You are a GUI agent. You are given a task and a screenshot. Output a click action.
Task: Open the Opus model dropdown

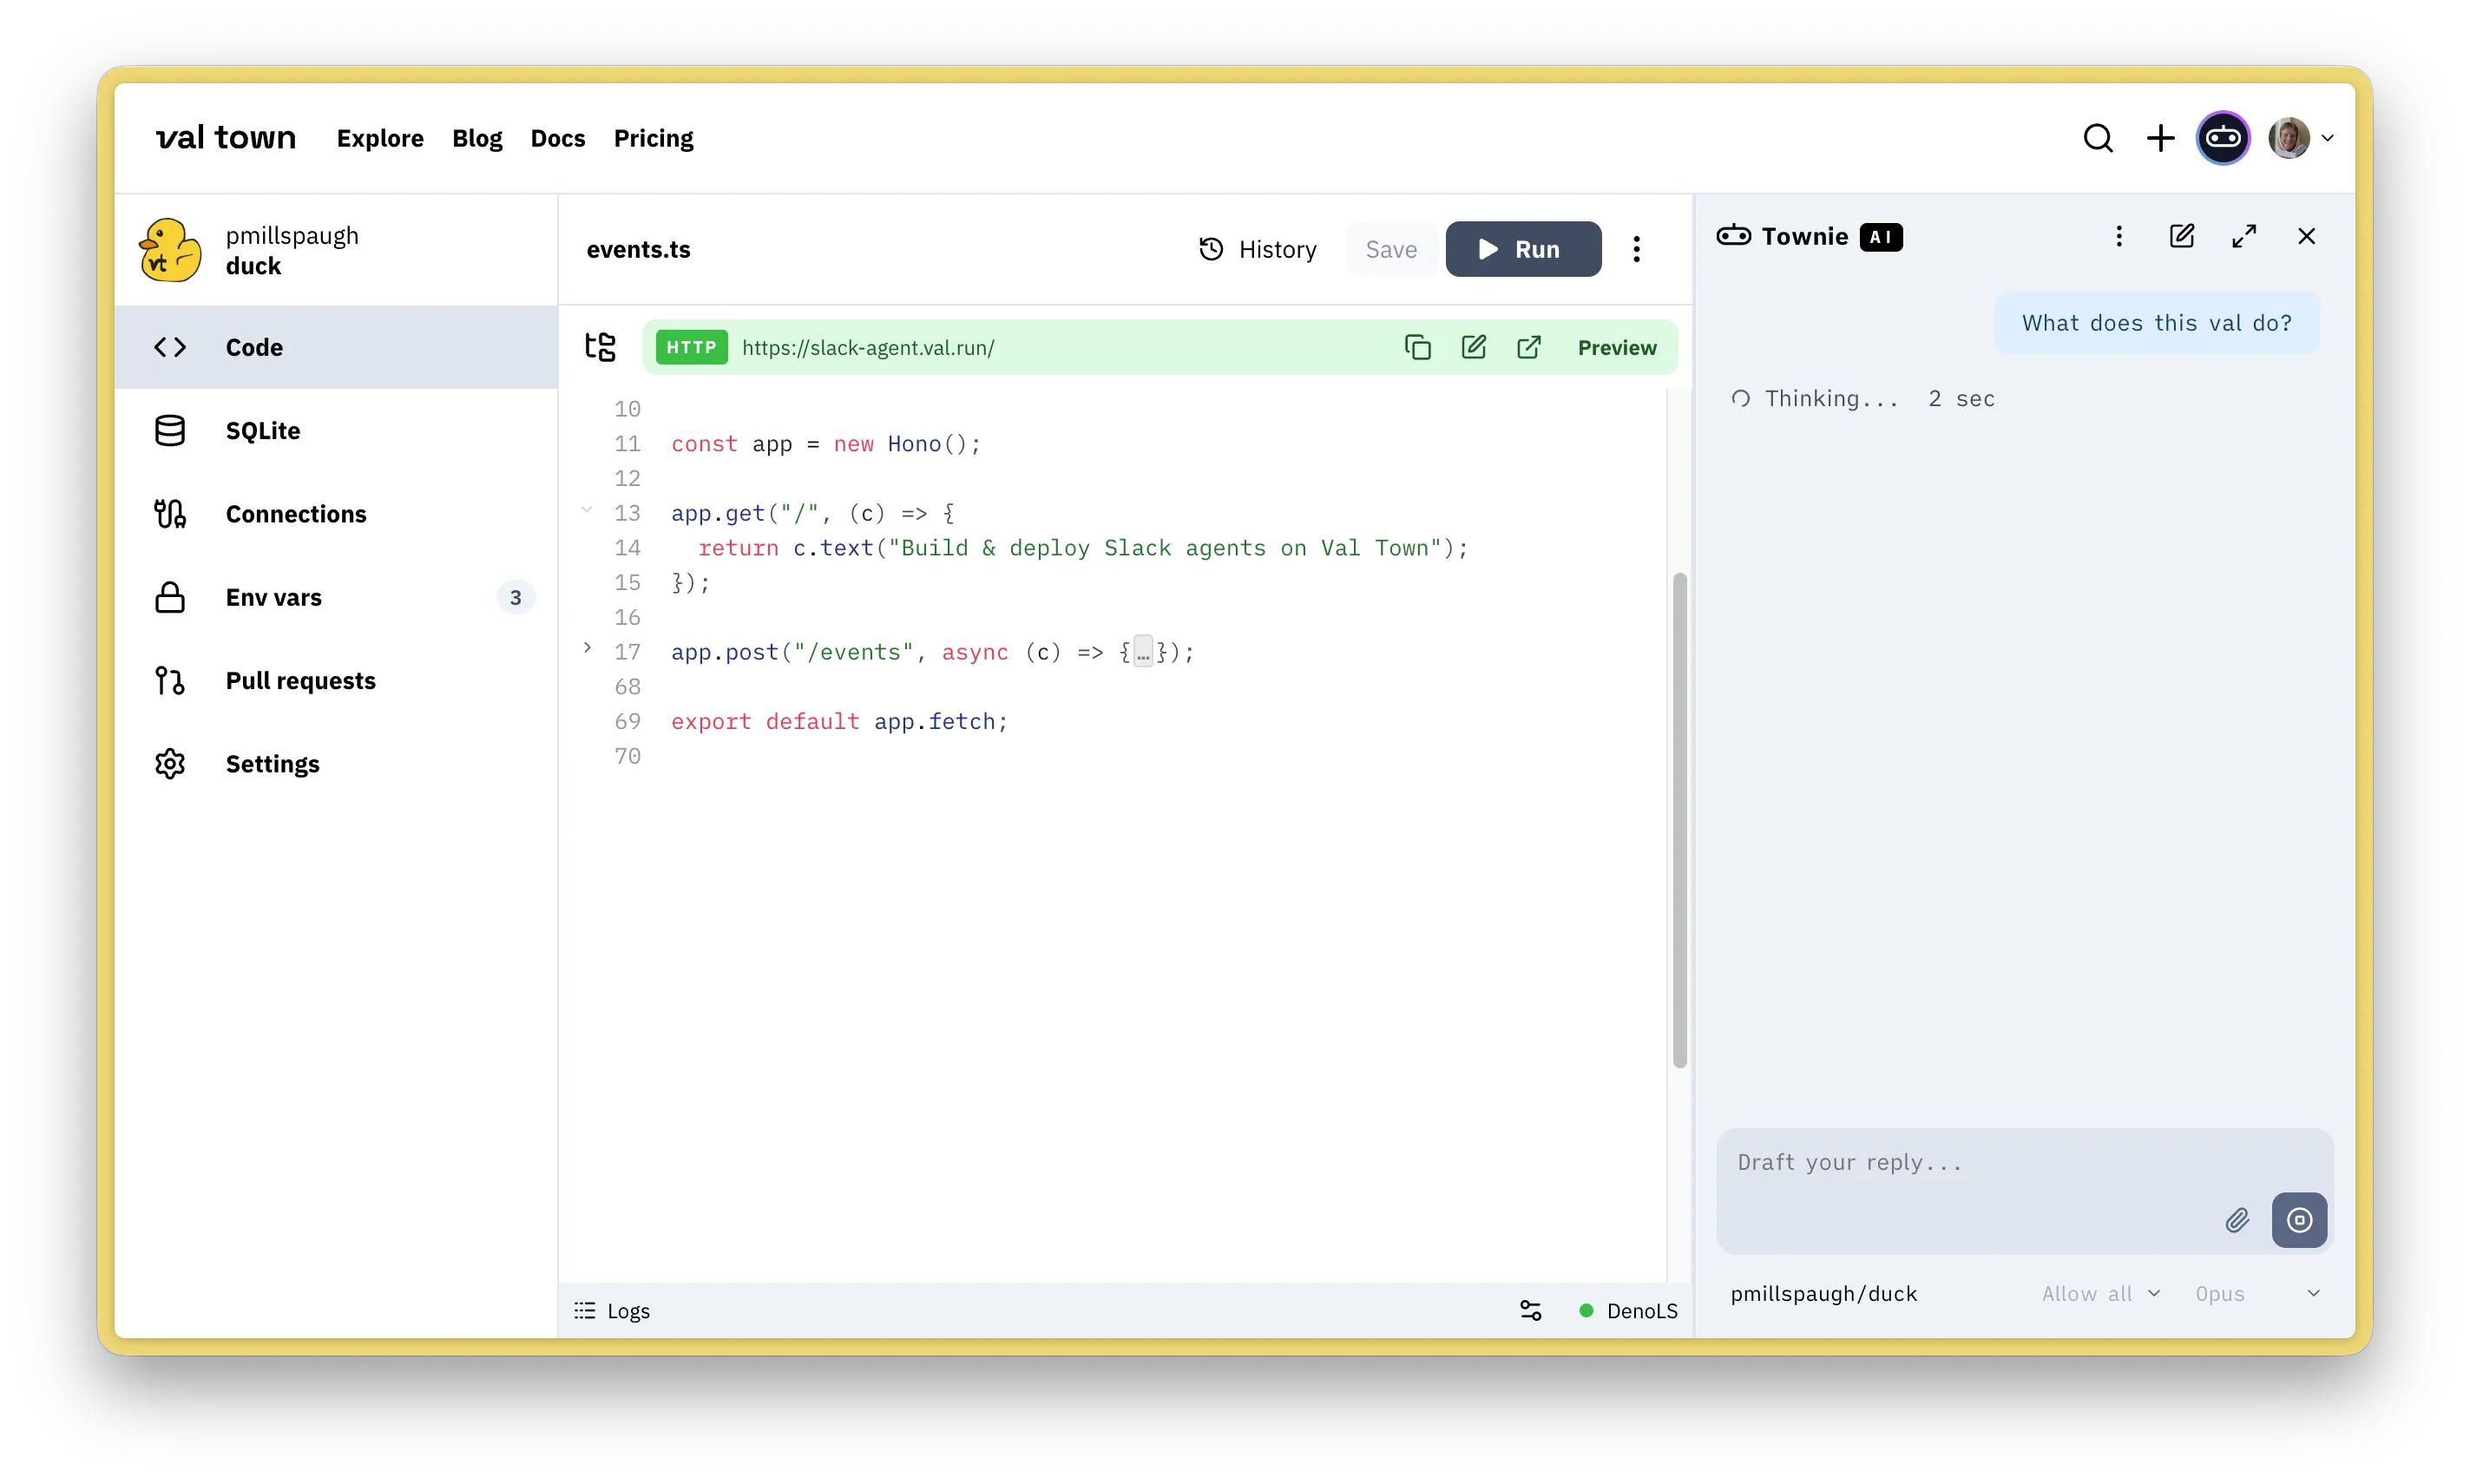[2257, 1294]
